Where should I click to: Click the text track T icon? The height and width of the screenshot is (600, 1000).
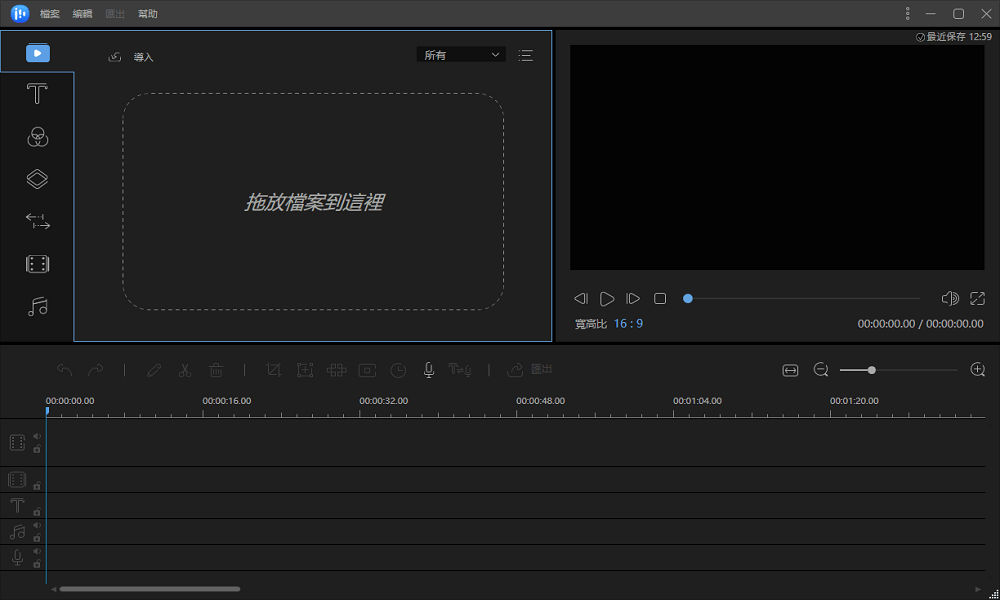pos(17,506)
